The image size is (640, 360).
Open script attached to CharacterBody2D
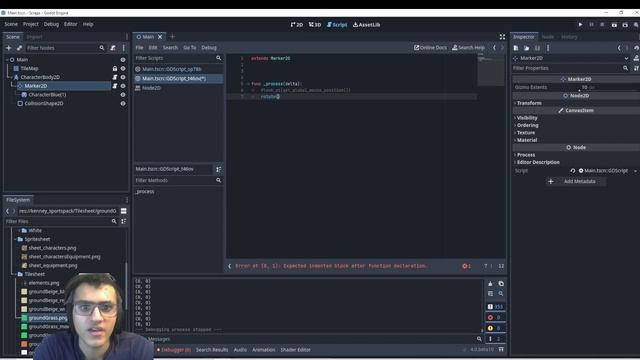(x=115, y=77)
